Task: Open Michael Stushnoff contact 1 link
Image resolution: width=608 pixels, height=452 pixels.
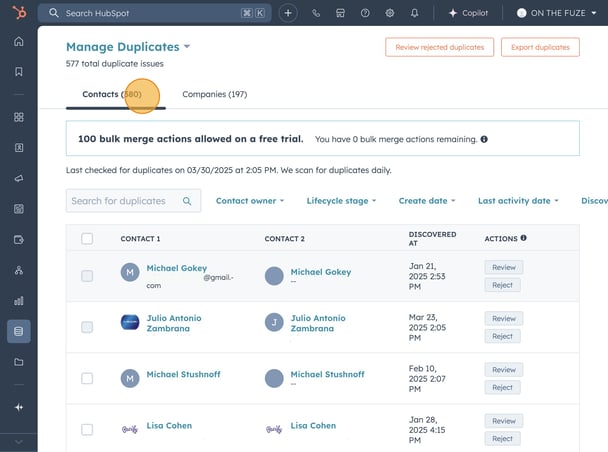Action: coord(183,374)
